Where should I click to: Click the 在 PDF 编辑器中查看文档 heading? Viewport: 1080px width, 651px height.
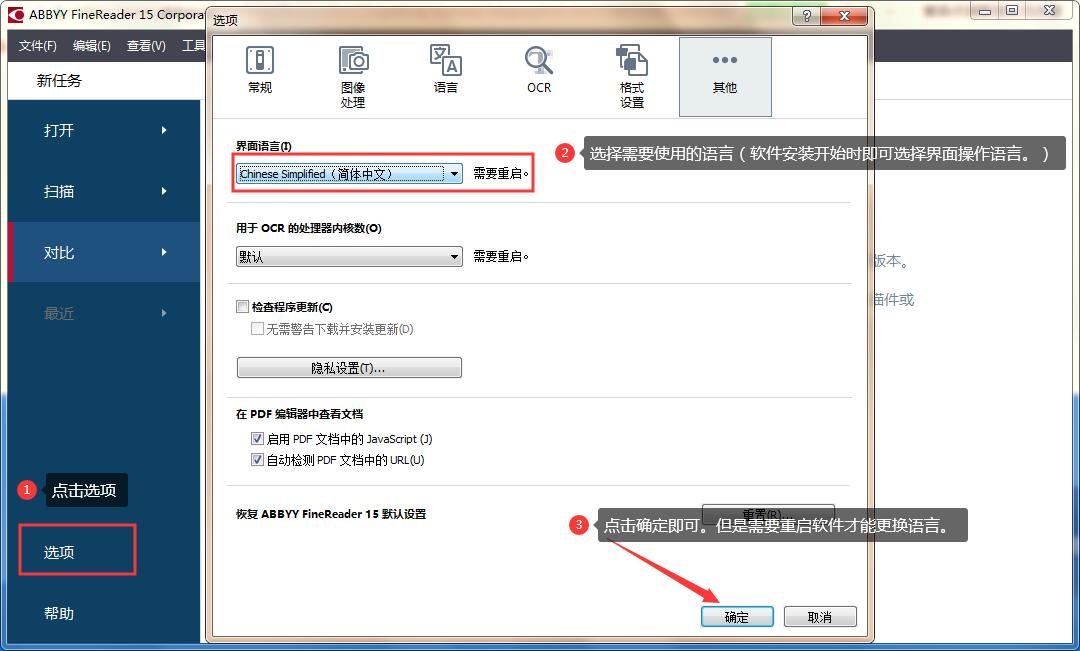(300, 414)
